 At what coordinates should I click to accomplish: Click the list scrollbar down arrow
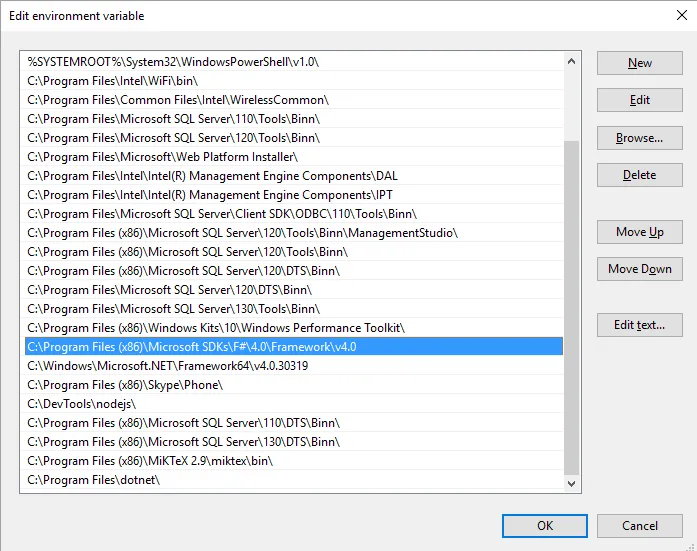(x=572, y=483)
